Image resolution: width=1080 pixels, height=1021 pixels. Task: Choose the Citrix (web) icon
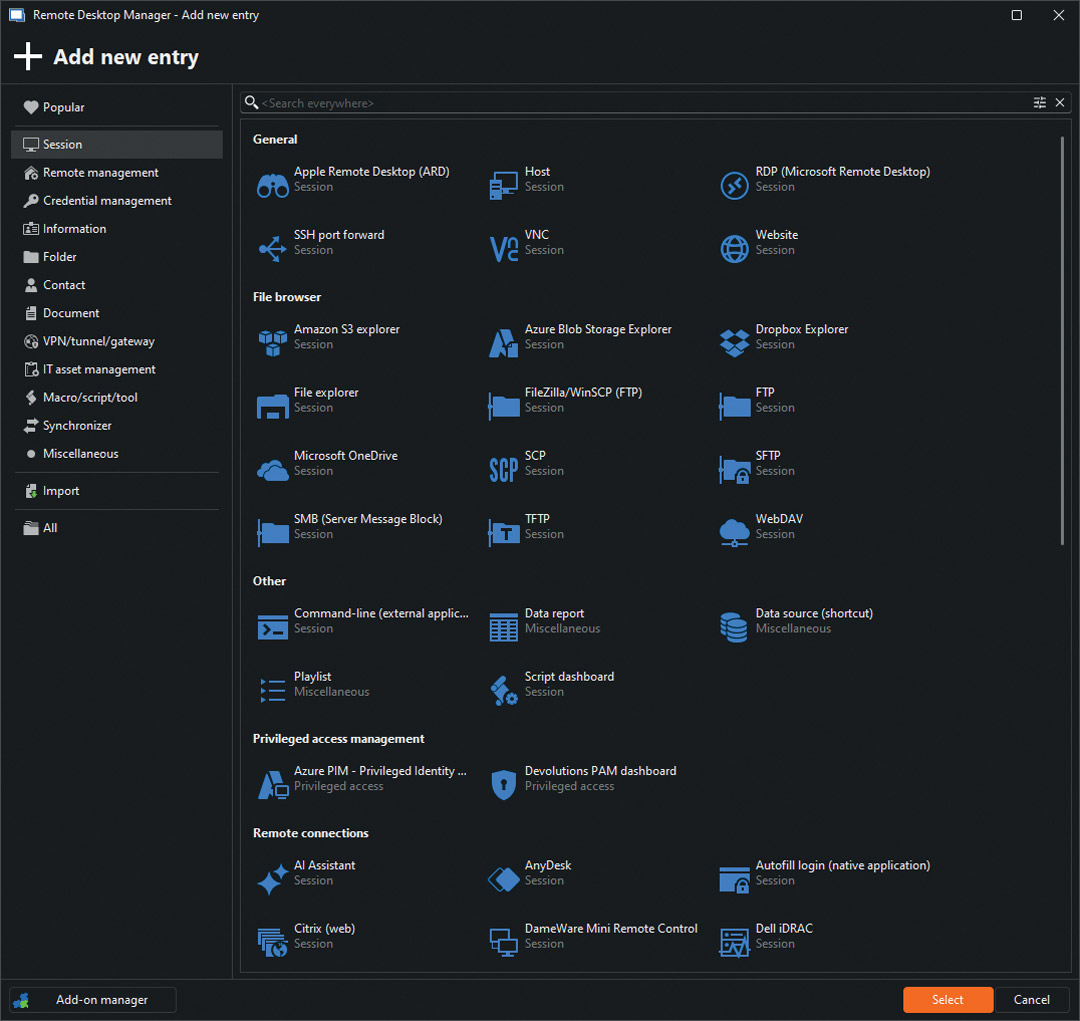point(273,942)
